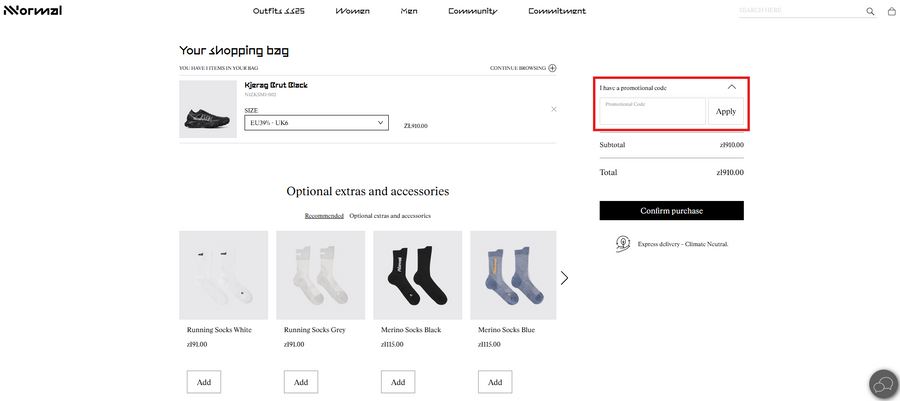Image resolution: width=900 pixels, height=401 pixels.
Task: Open the Outfits SS25 menu
Action: (x=278, y=11)
